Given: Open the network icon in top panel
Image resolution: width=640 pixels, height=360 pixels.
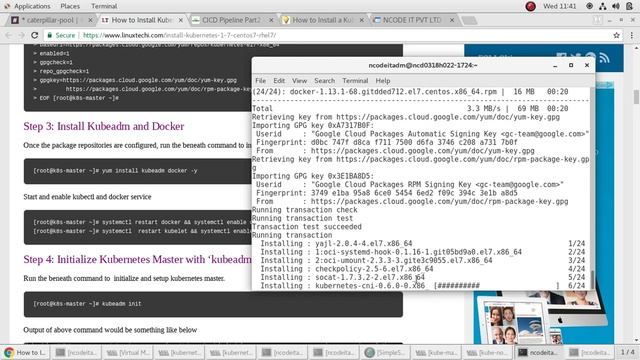Looking at the screenshot, I should coord(603,6).
